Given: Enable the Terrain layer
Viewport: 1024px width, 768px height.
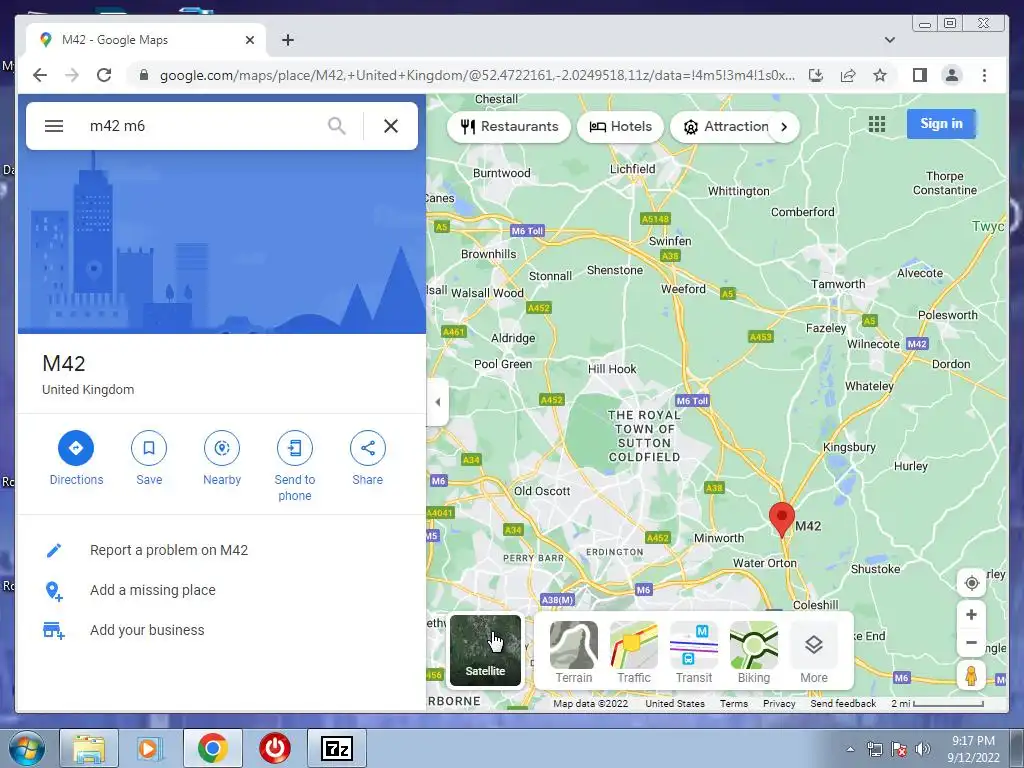Looking at the screenshot, I should [573, 652].
